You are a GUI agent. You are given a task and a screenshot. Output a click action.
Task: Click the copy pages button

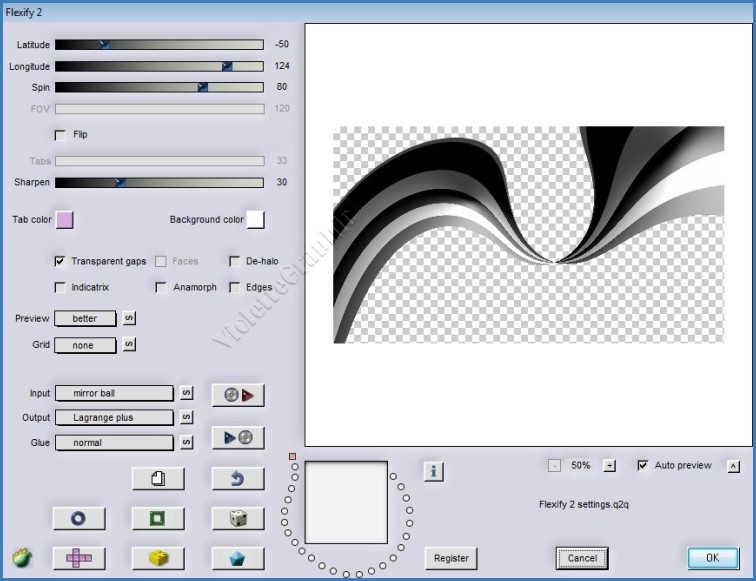[158, 479]
